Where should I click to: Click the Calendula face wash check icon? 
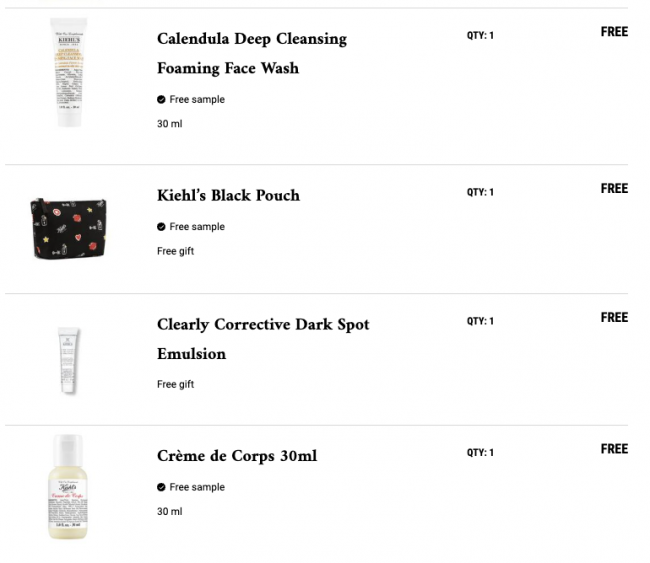161,99
